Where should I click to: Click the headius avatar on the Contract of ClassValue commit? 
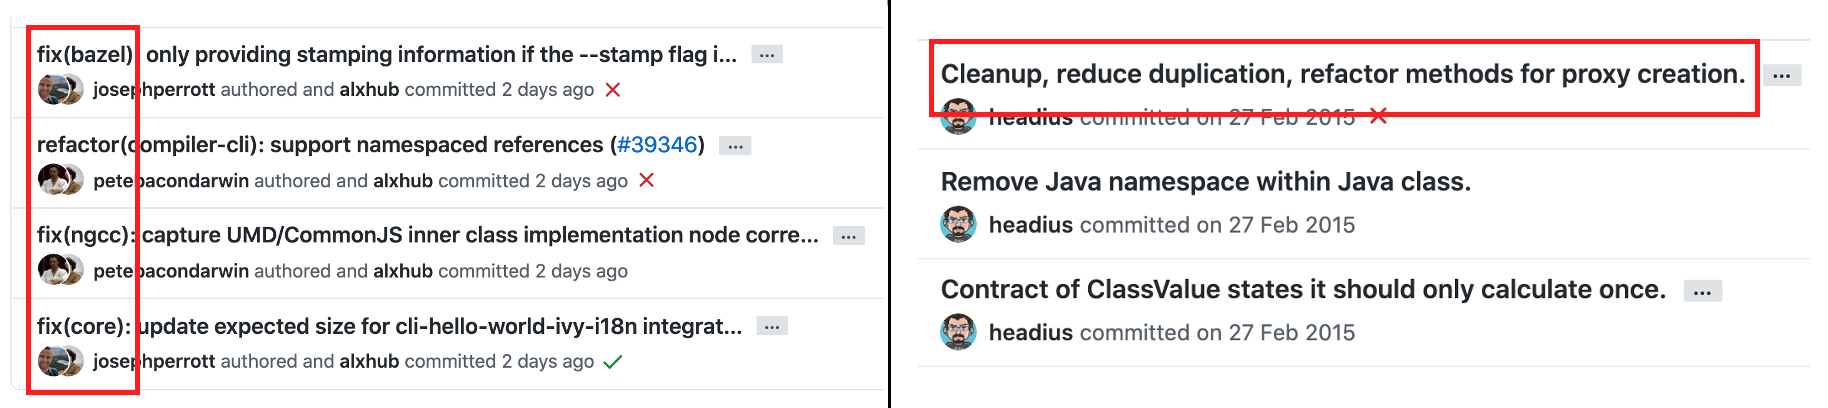coord(958,332)
